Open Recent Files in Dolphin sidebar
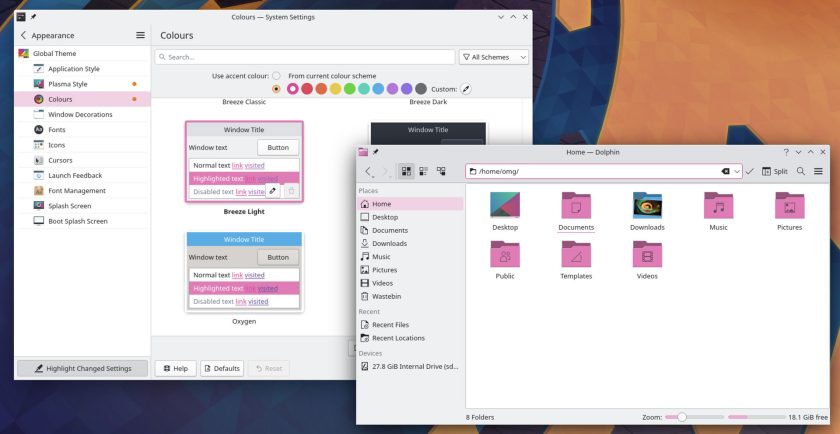Screen dimensions: 840x434 (x=410, y=325)
